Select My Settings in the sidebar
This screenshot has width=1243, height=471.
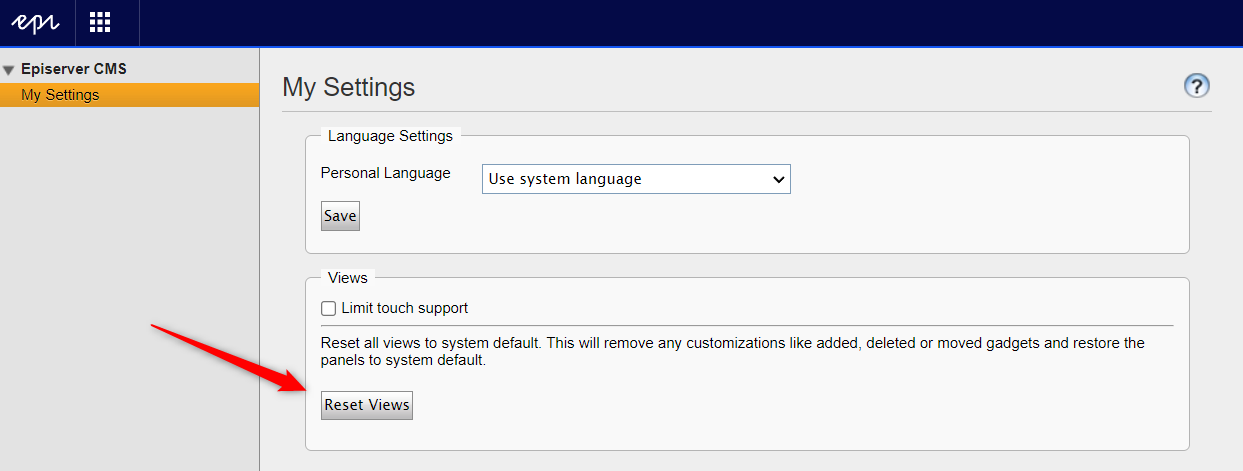(60, 95)
